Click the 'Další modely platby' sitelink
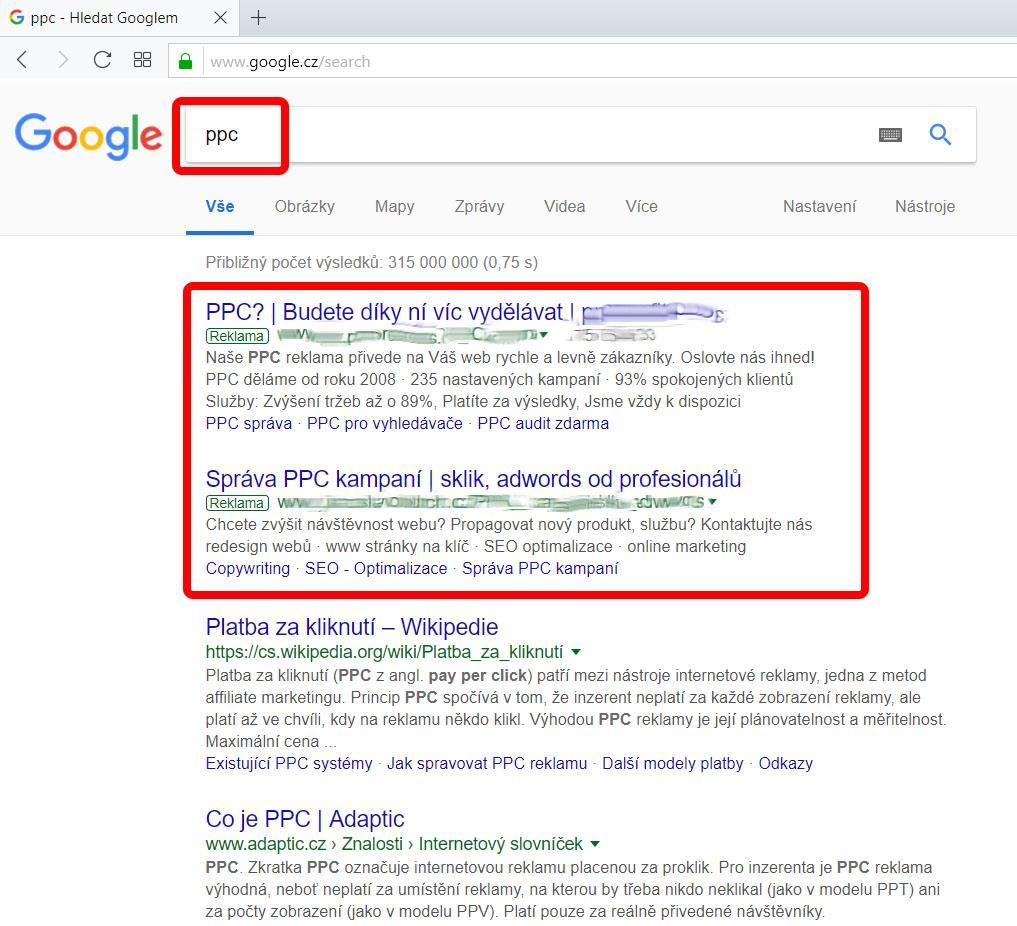 coord(673,763)
